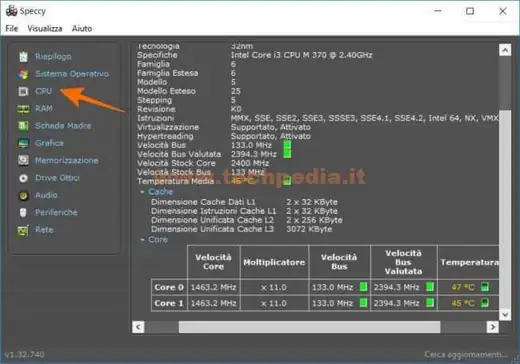Click the horizontal scrollbar right arrow
520x364 pixels.
pos(493,327)
